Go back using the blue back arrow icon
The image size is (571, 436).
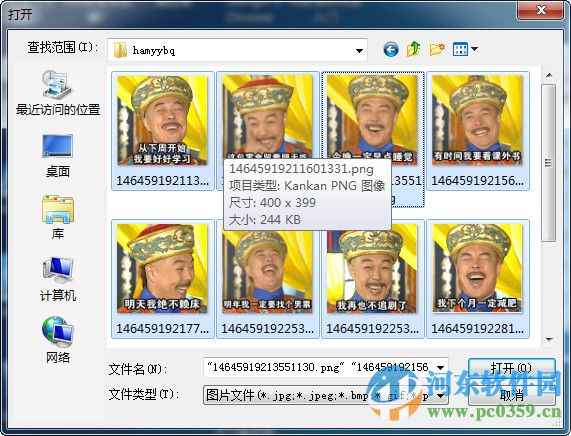coord(391,49)
